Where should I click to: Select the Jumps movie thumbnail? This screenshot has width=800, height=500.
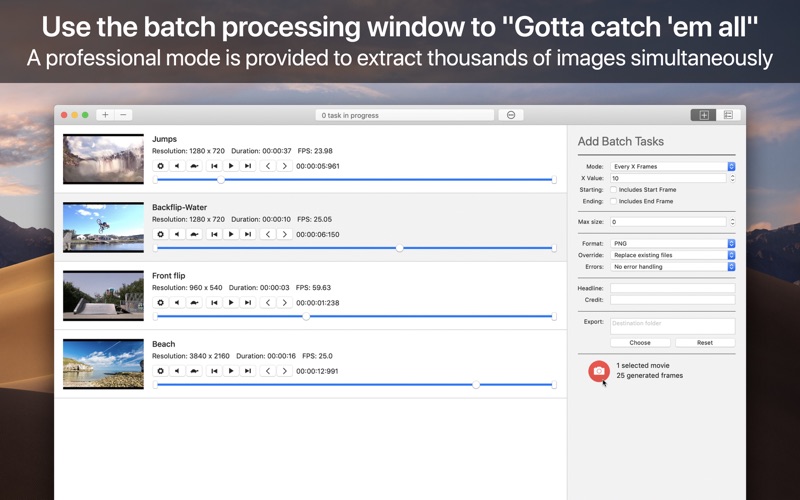[104, 159]
